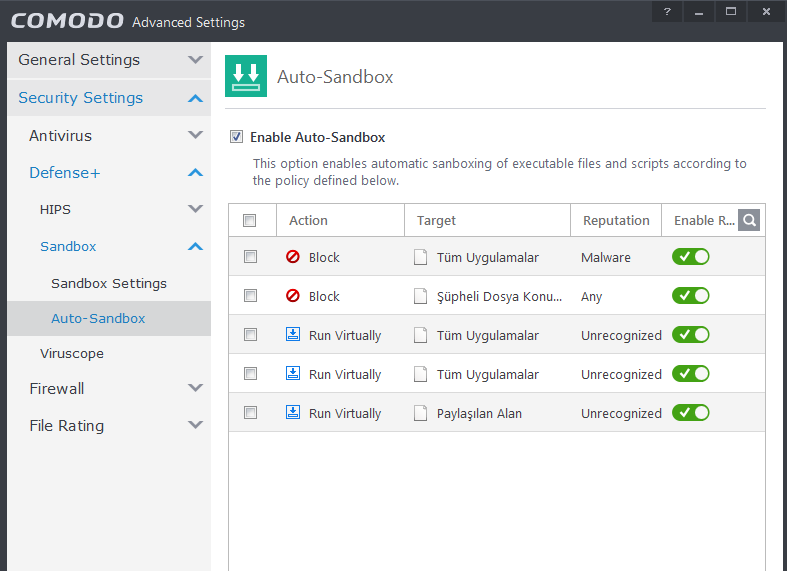Collapse the Defense+ section
This screenshot has width=787, height=571.
pyautogui.click(x=195, y=172)
